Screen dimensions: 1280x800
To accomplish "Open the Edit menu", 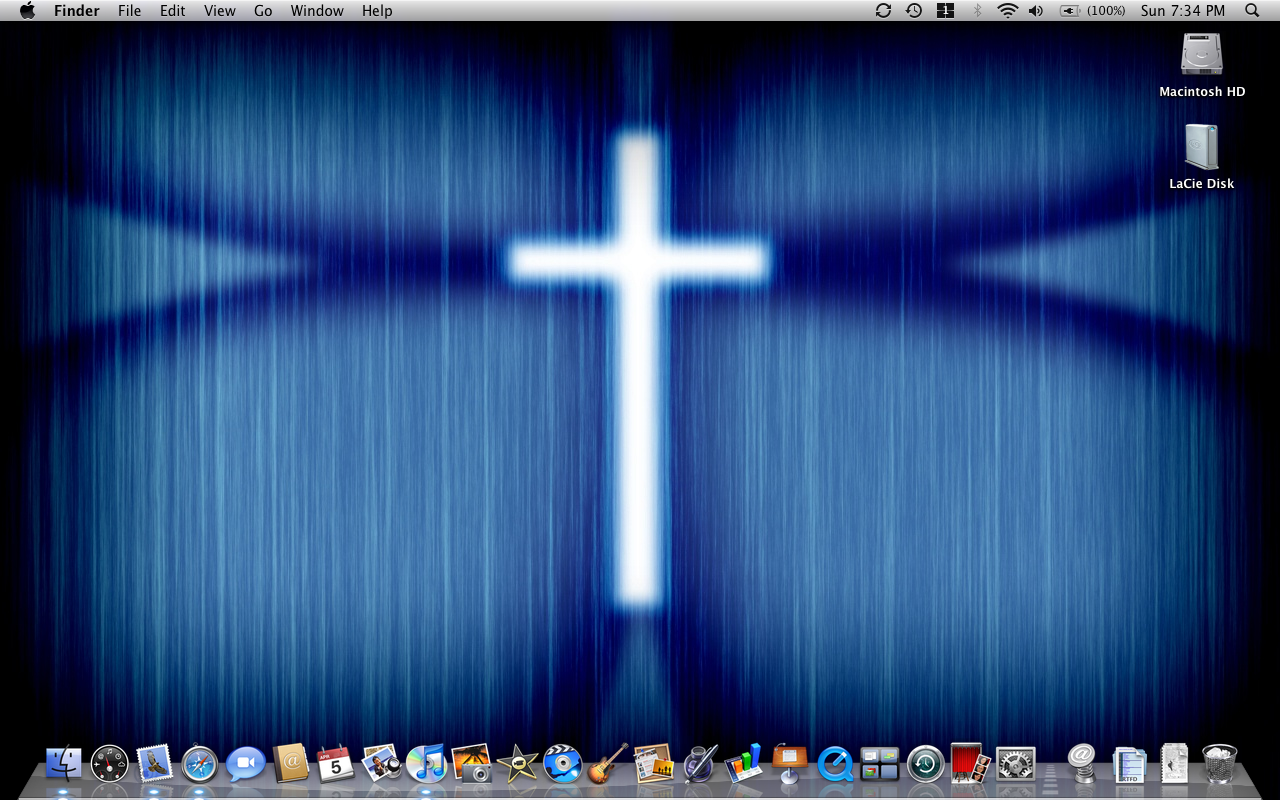I will point(173,11).
